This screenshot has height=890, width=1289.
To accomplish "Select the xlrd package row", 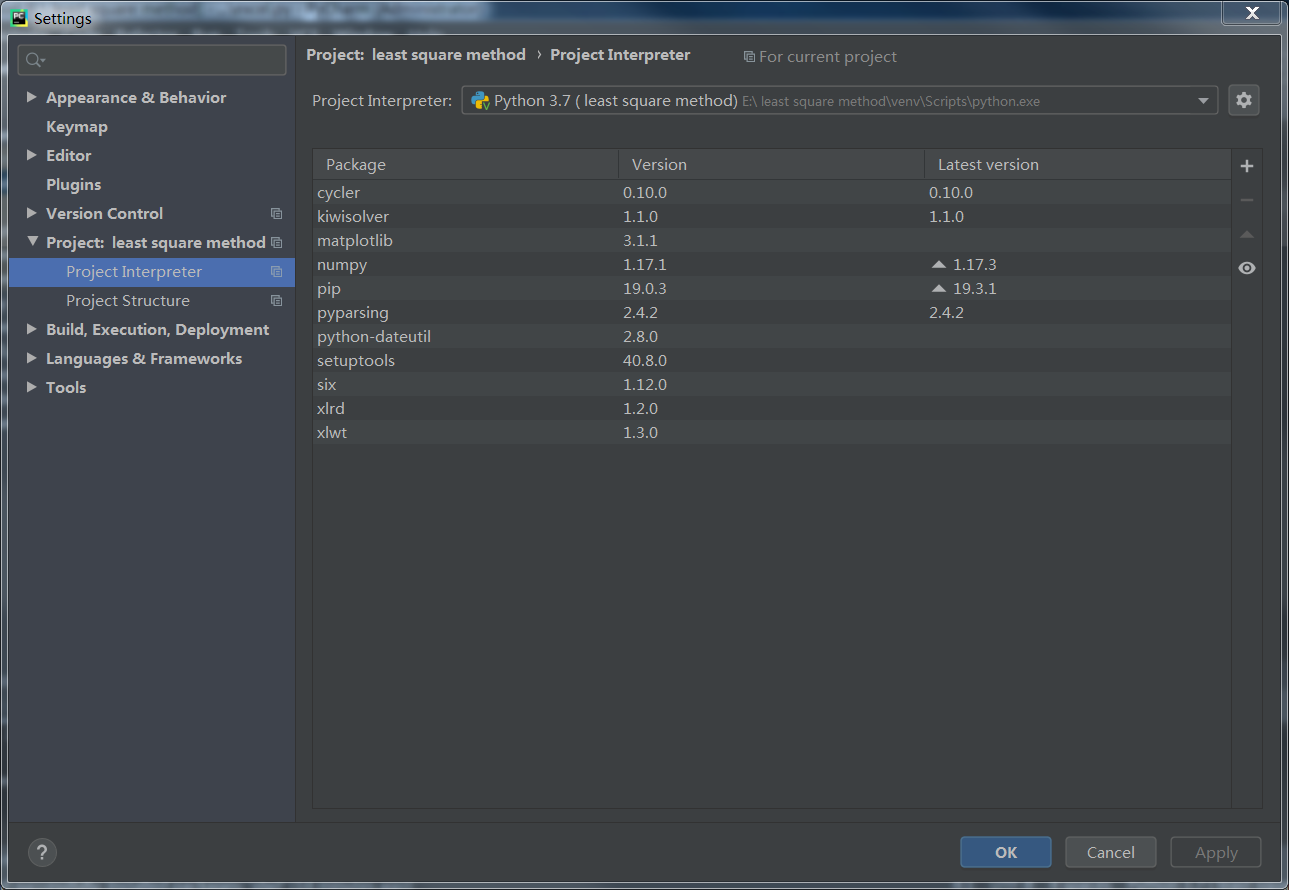I will tap(771, 408).
